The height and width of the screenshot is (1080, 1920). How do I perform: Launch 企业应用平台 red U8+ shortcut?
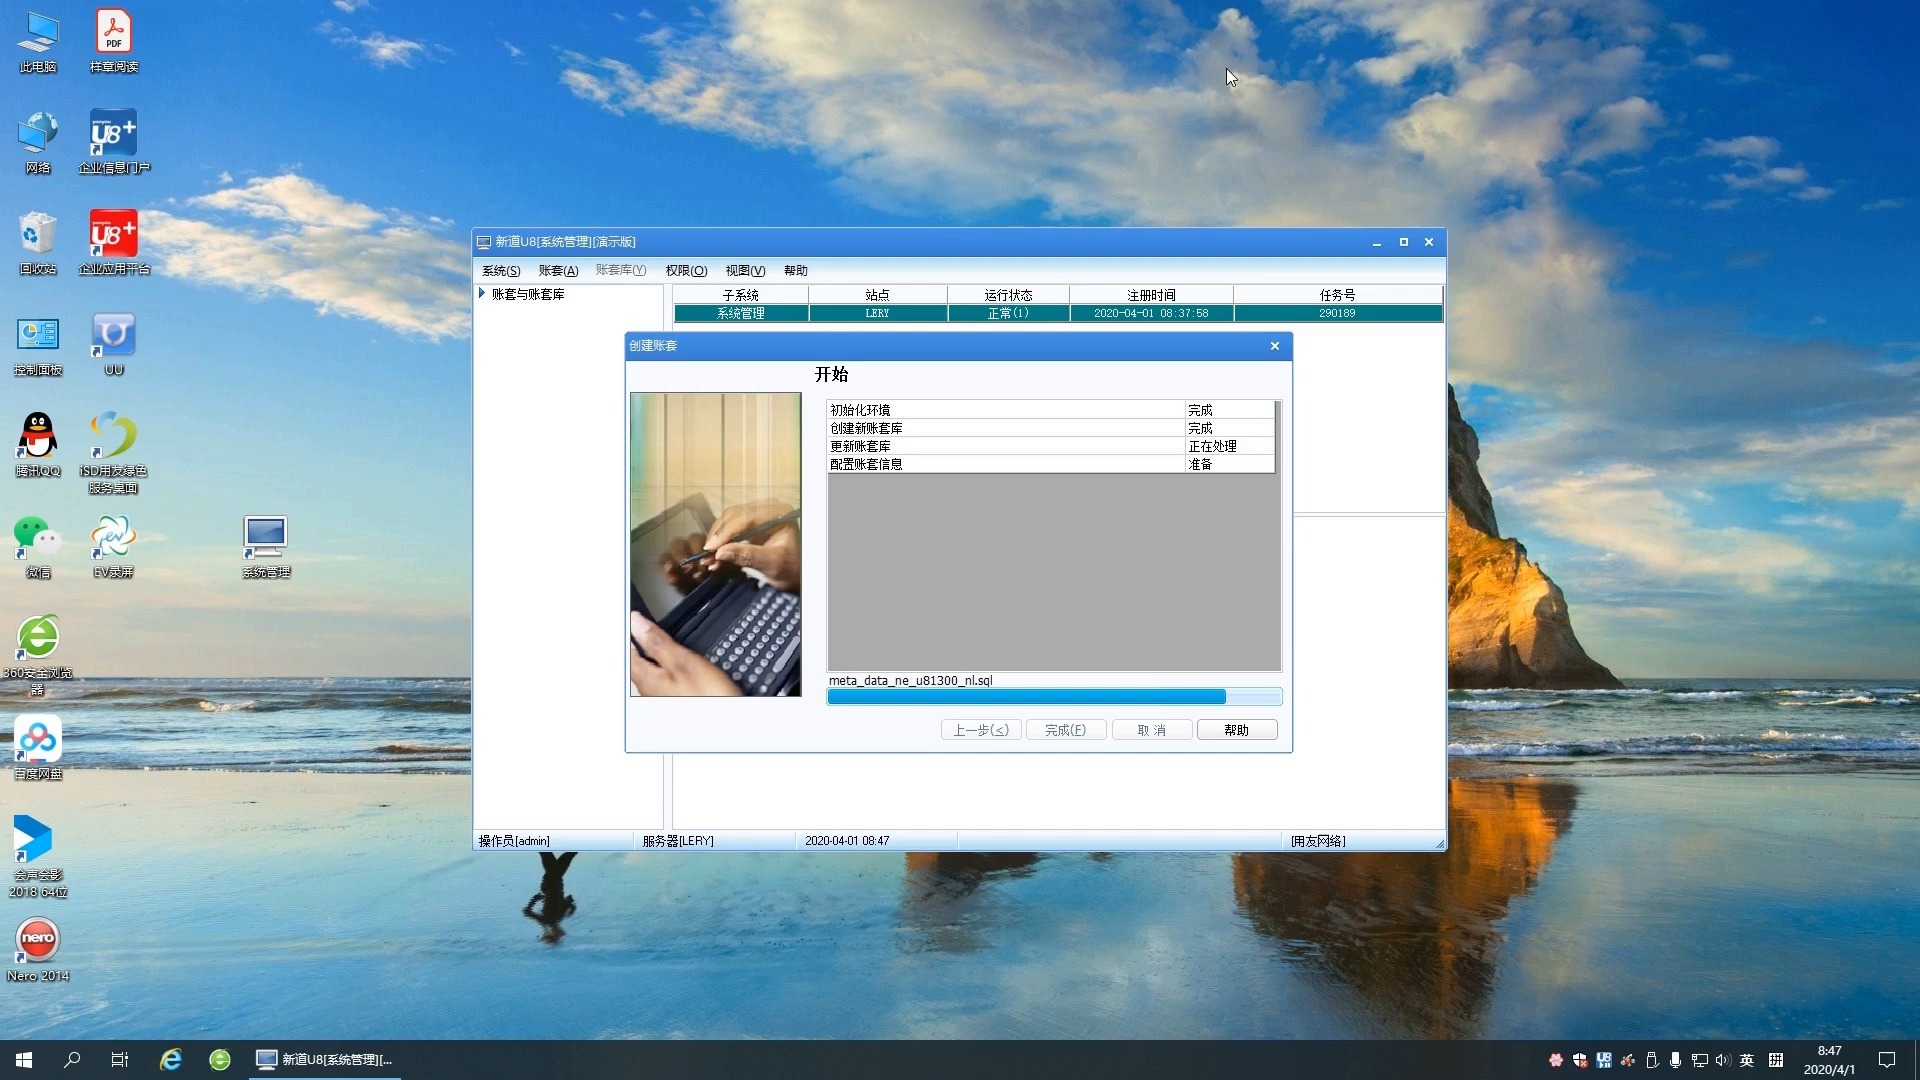click(x=114, y=243)
